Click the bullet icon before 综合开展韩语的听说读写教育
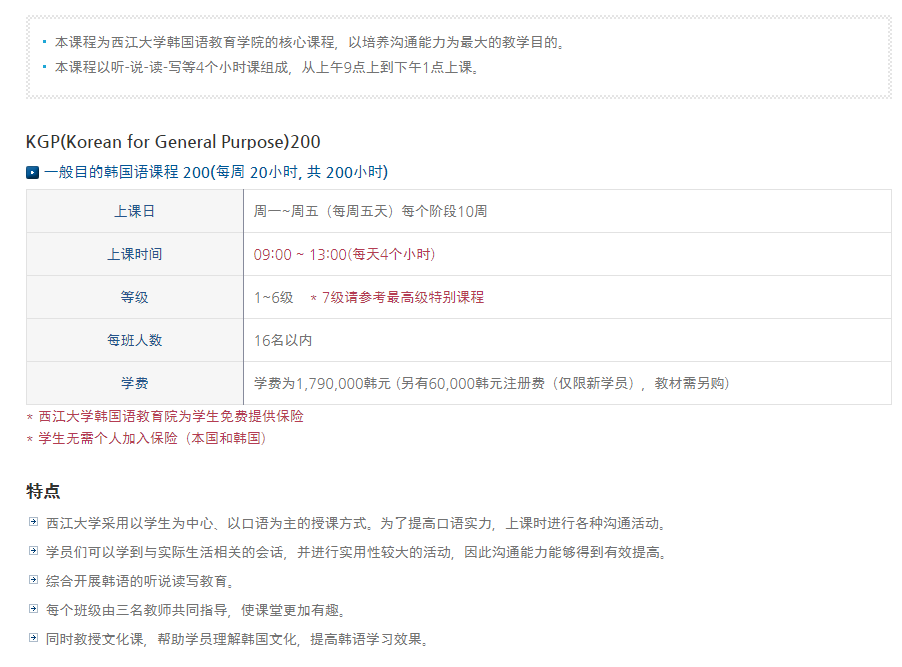The width and height of the screenshot is (902, 667). (35, 580)
